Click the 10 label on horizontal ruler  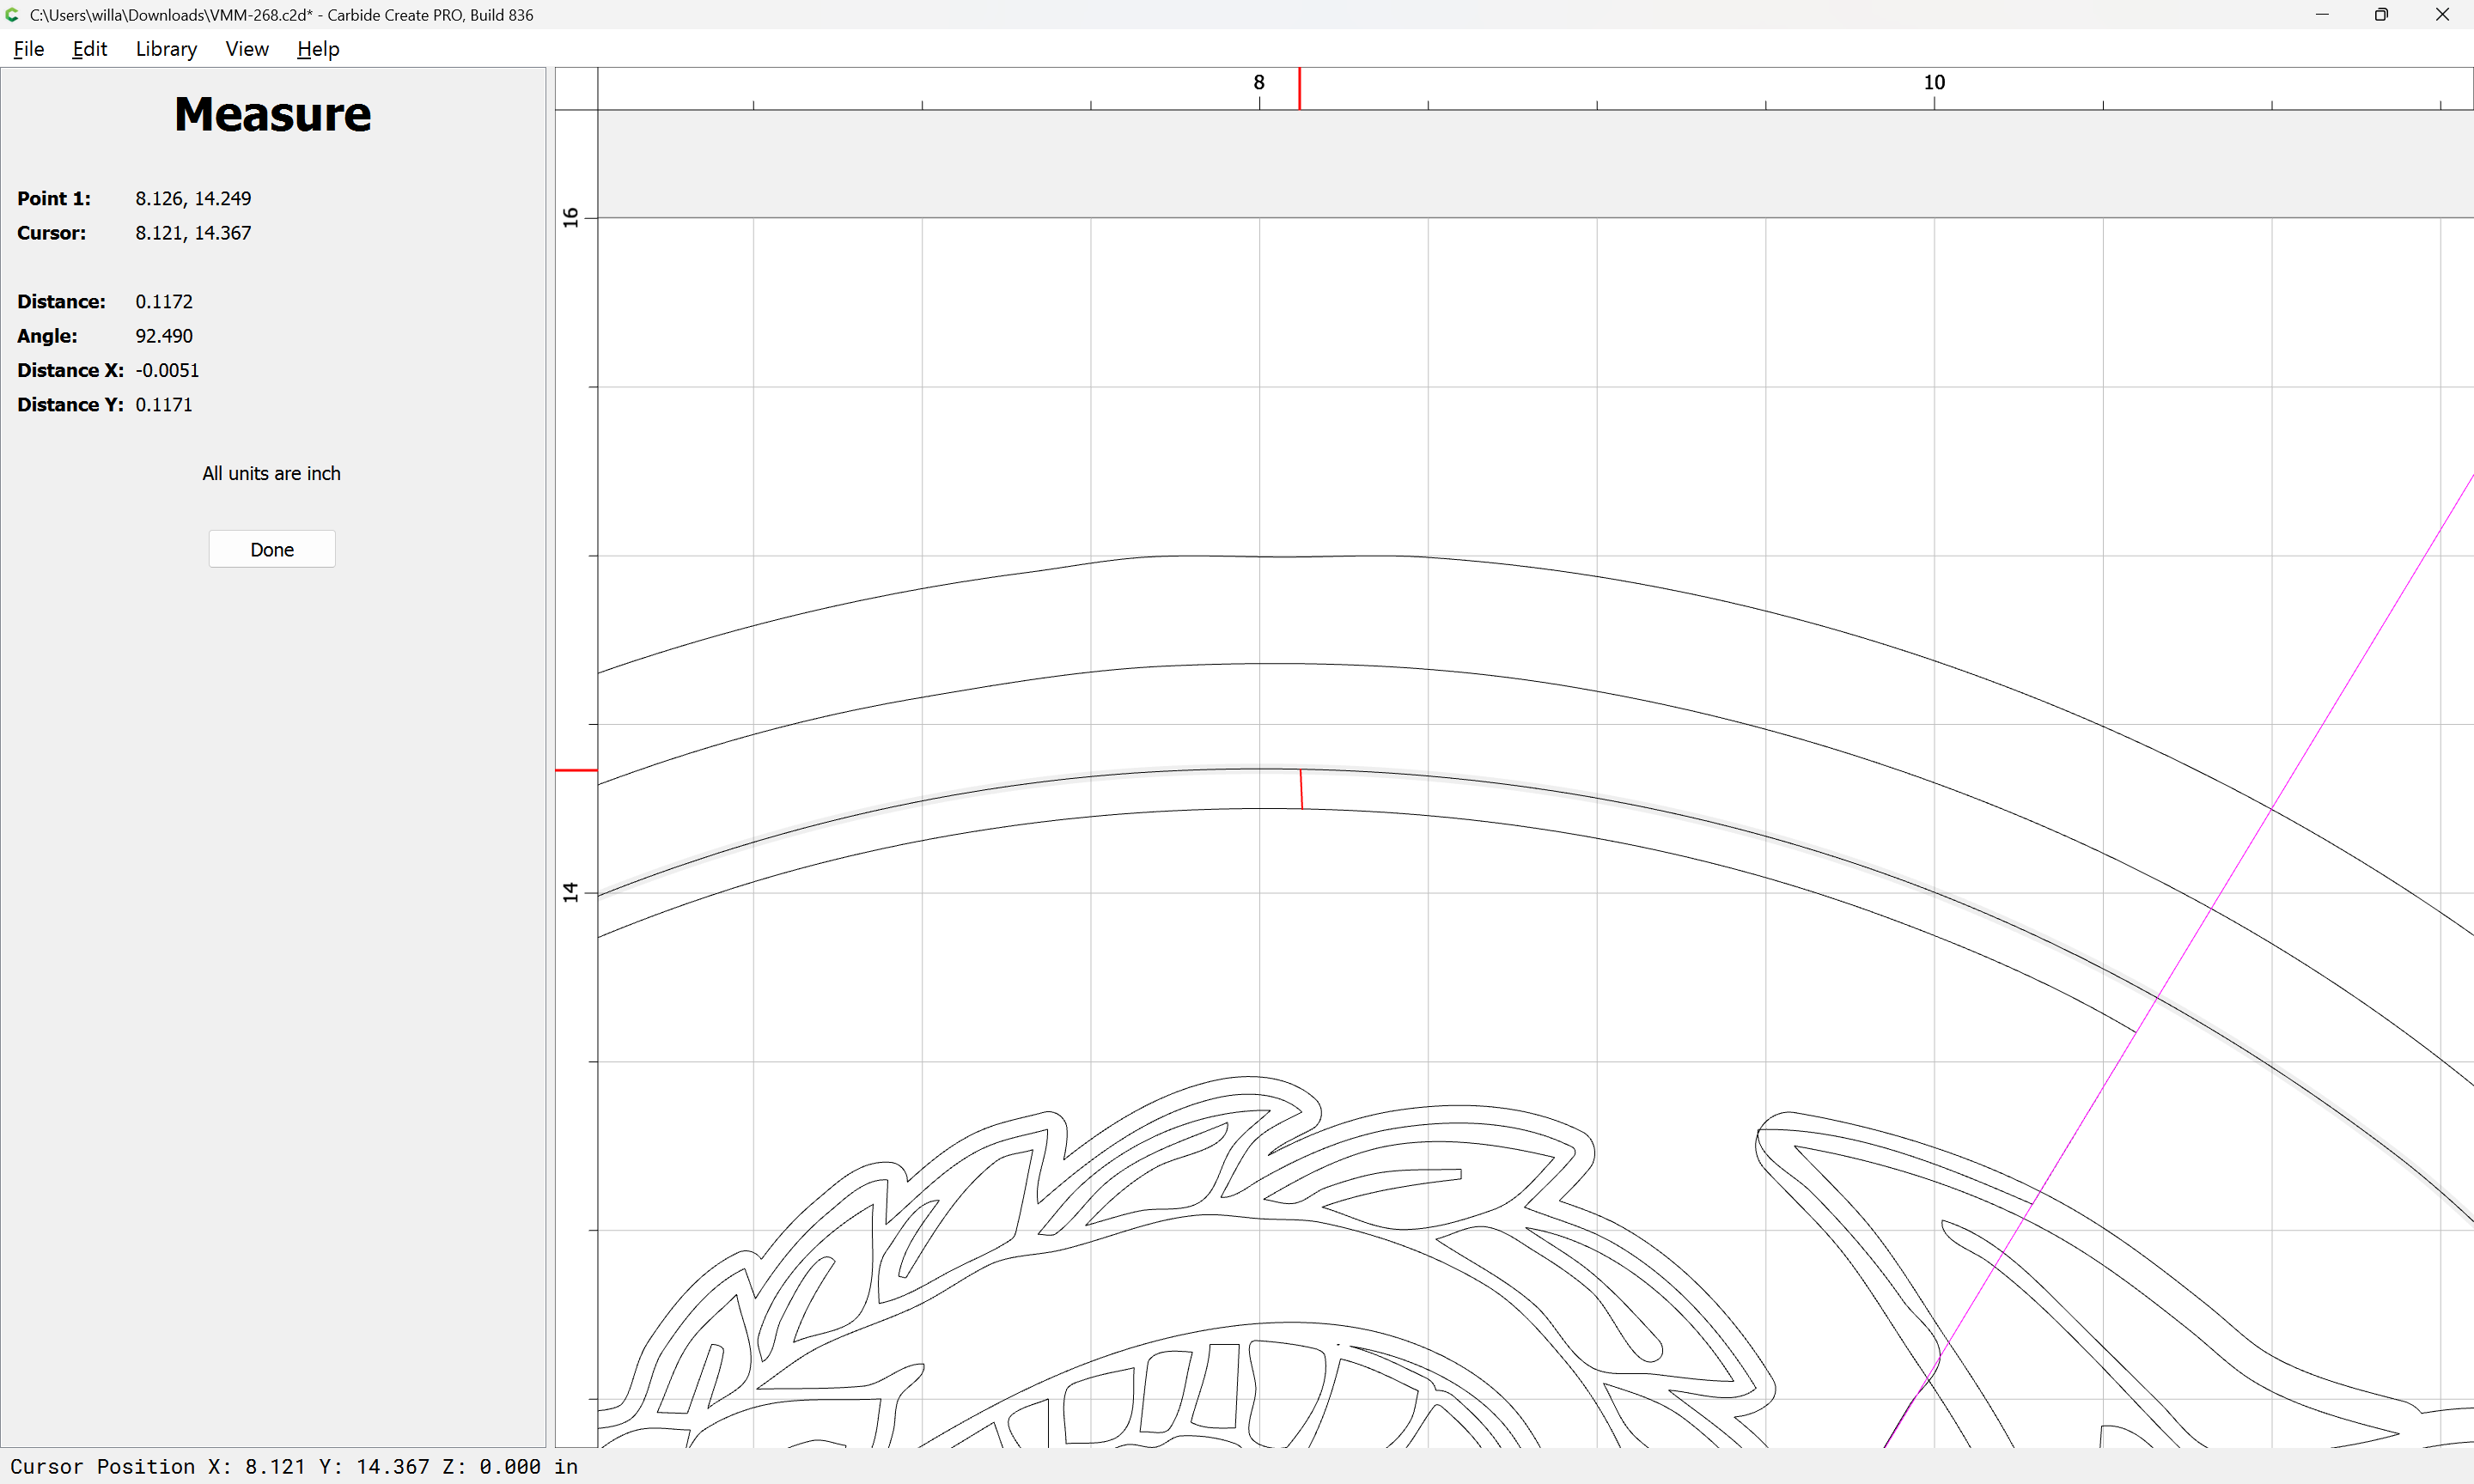1934,82
